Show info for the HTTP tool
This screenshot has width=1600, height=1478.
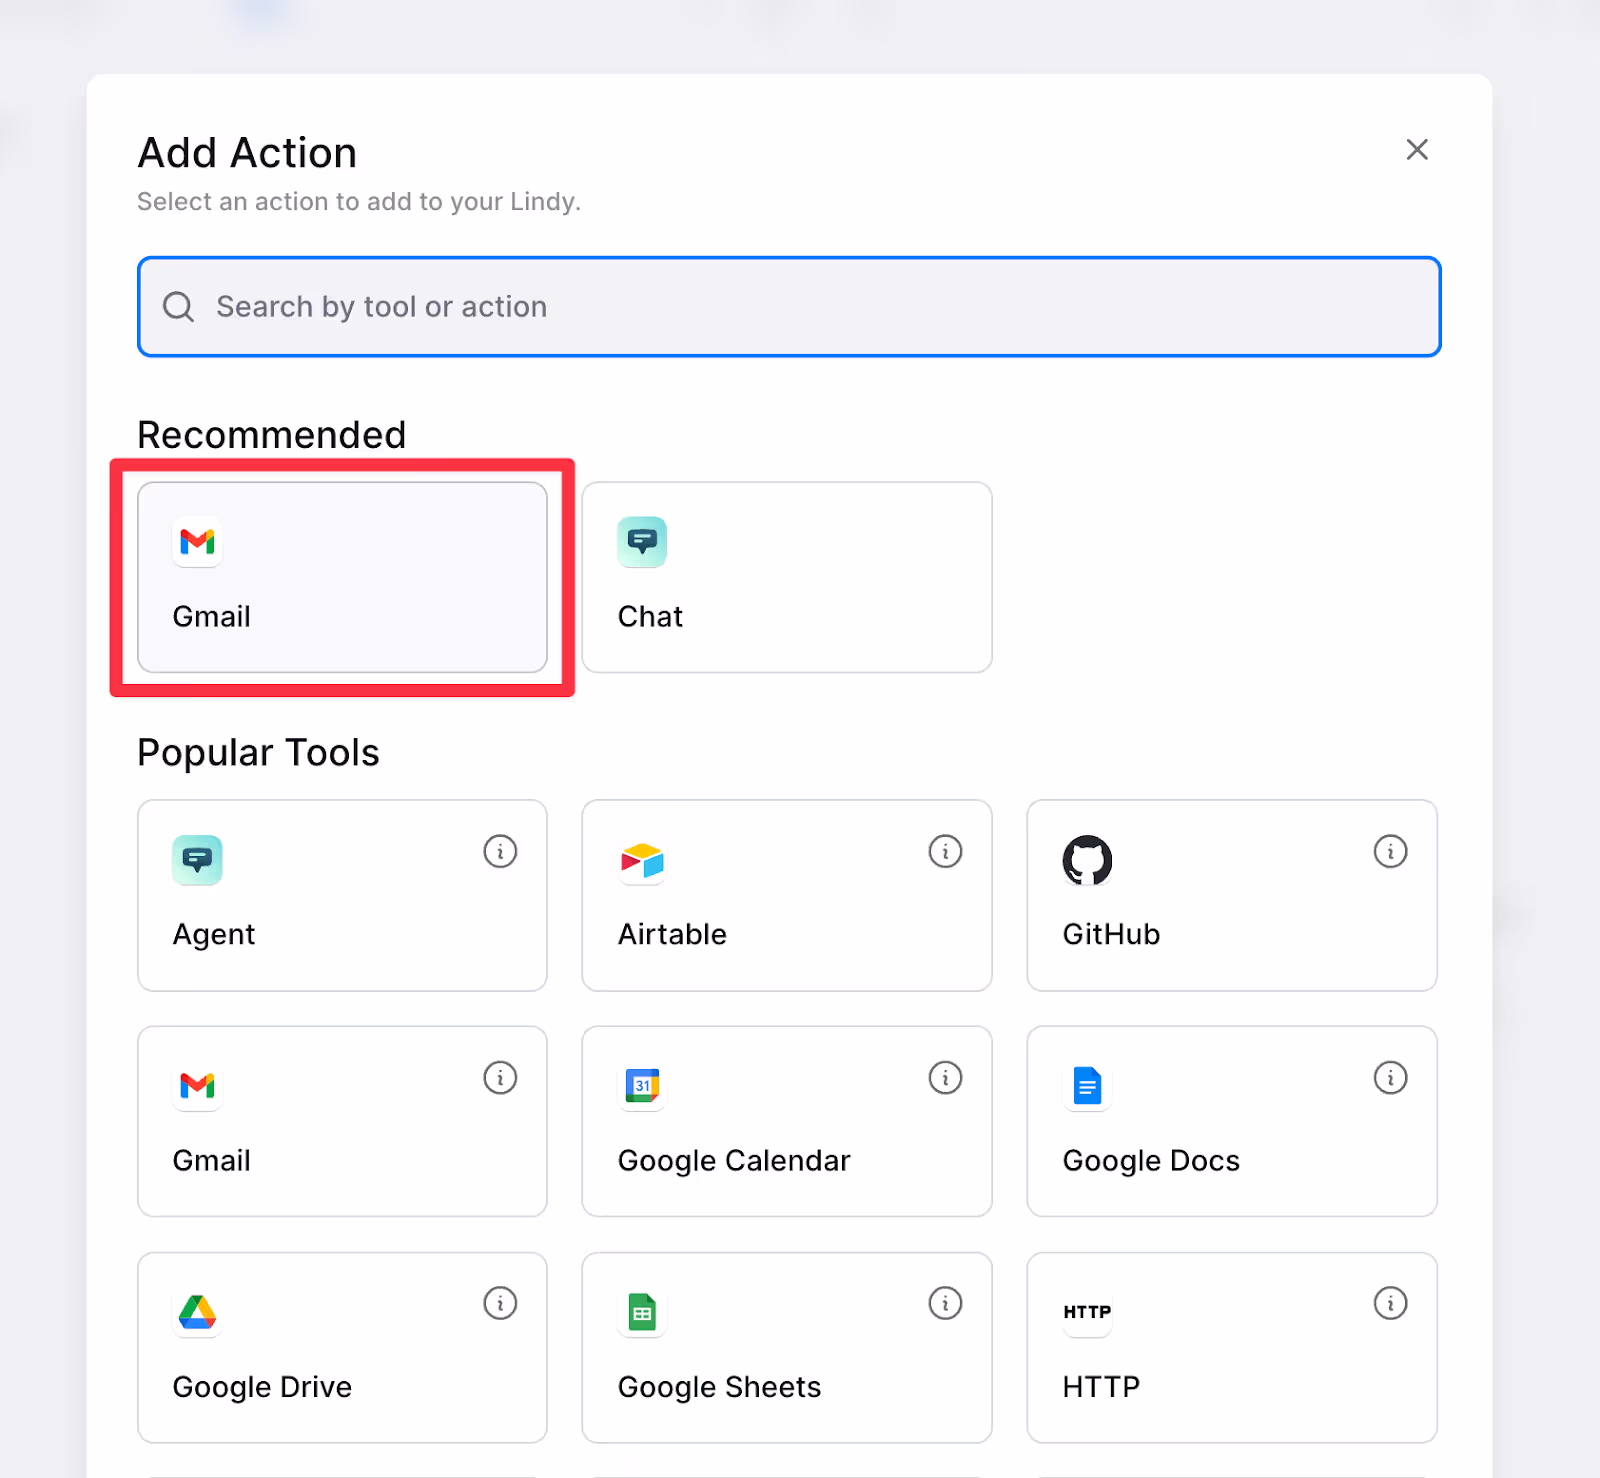click(1390, 1303)
